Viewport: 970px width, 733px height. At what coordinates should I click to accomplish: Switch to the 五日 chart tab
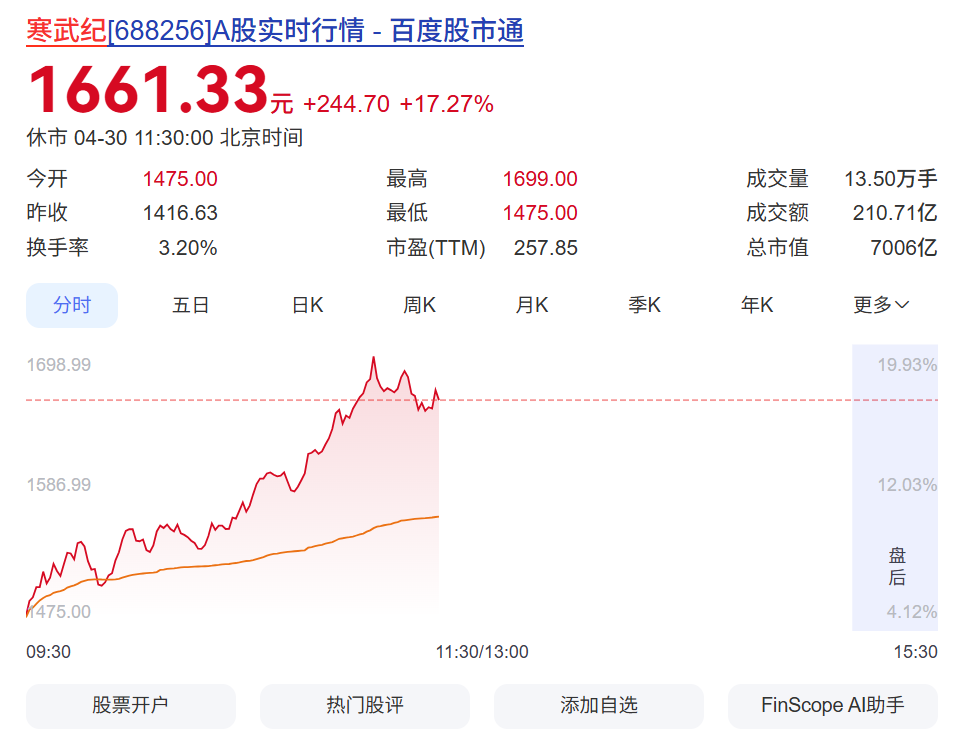190,305
